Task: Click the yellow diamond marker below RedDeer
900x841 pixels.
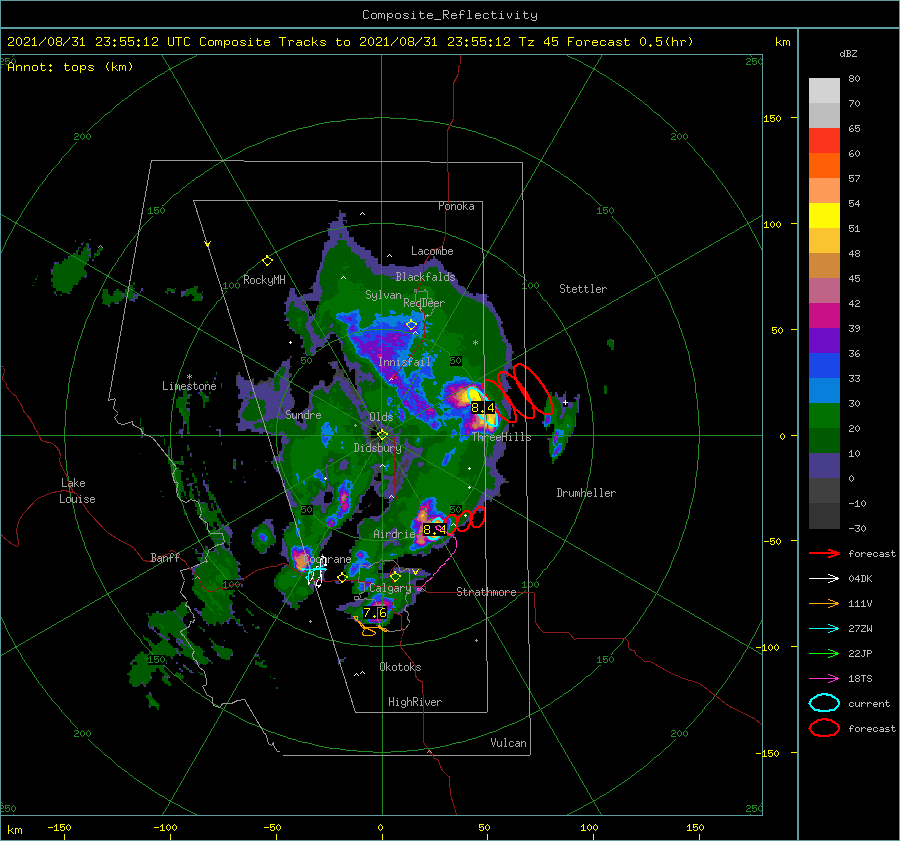Action: coord(411,325)
